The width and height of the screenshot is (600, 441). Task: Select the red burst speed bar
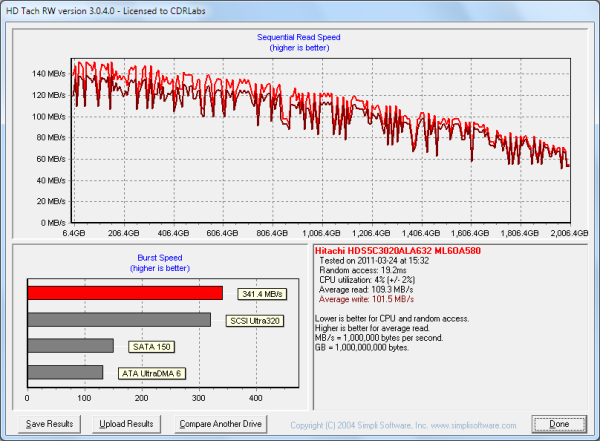pyautogui.click(x=125, y=294)
